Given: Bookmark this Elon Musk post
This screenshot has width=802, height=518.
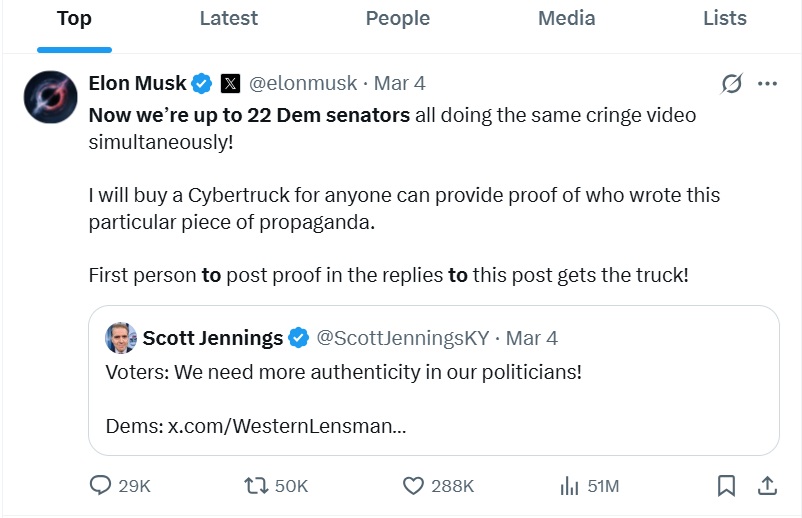Looking at the screenshot, I should click(727, 486).
